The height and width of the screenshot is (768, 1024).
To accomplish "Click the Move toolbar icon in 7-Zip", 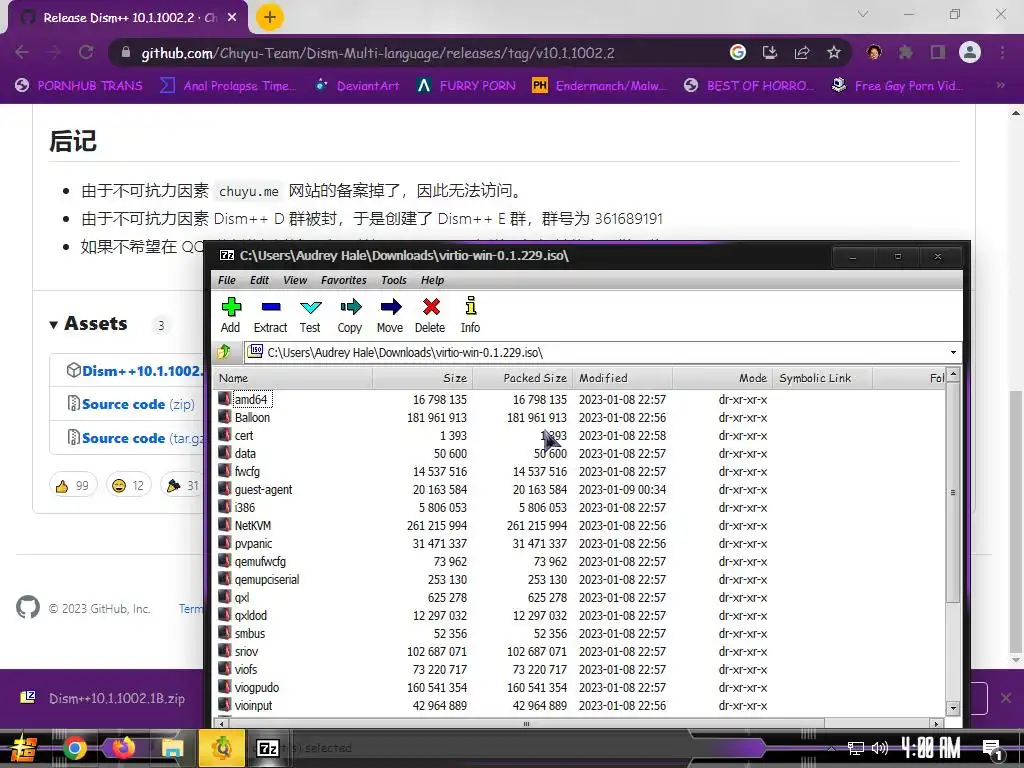I will pyautogui.click(x=390, y=315).
